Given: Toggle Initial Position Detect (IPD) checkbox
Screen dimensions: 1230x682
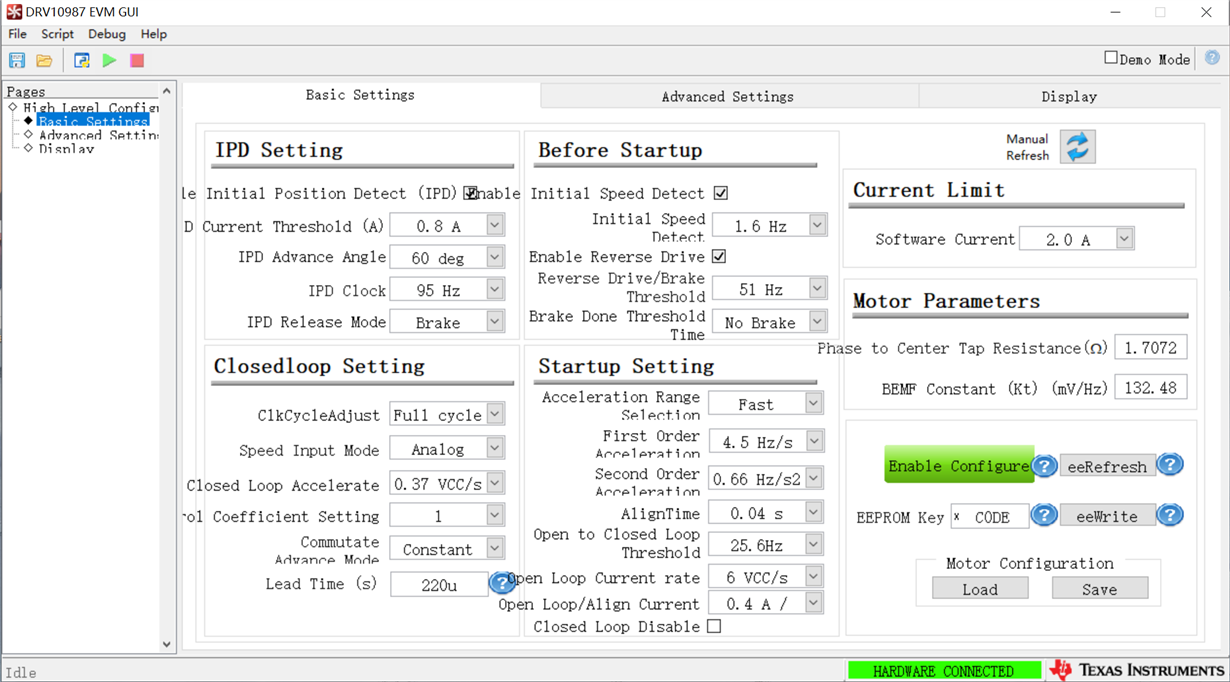Looking at the screenshot, I should [470, 193].
